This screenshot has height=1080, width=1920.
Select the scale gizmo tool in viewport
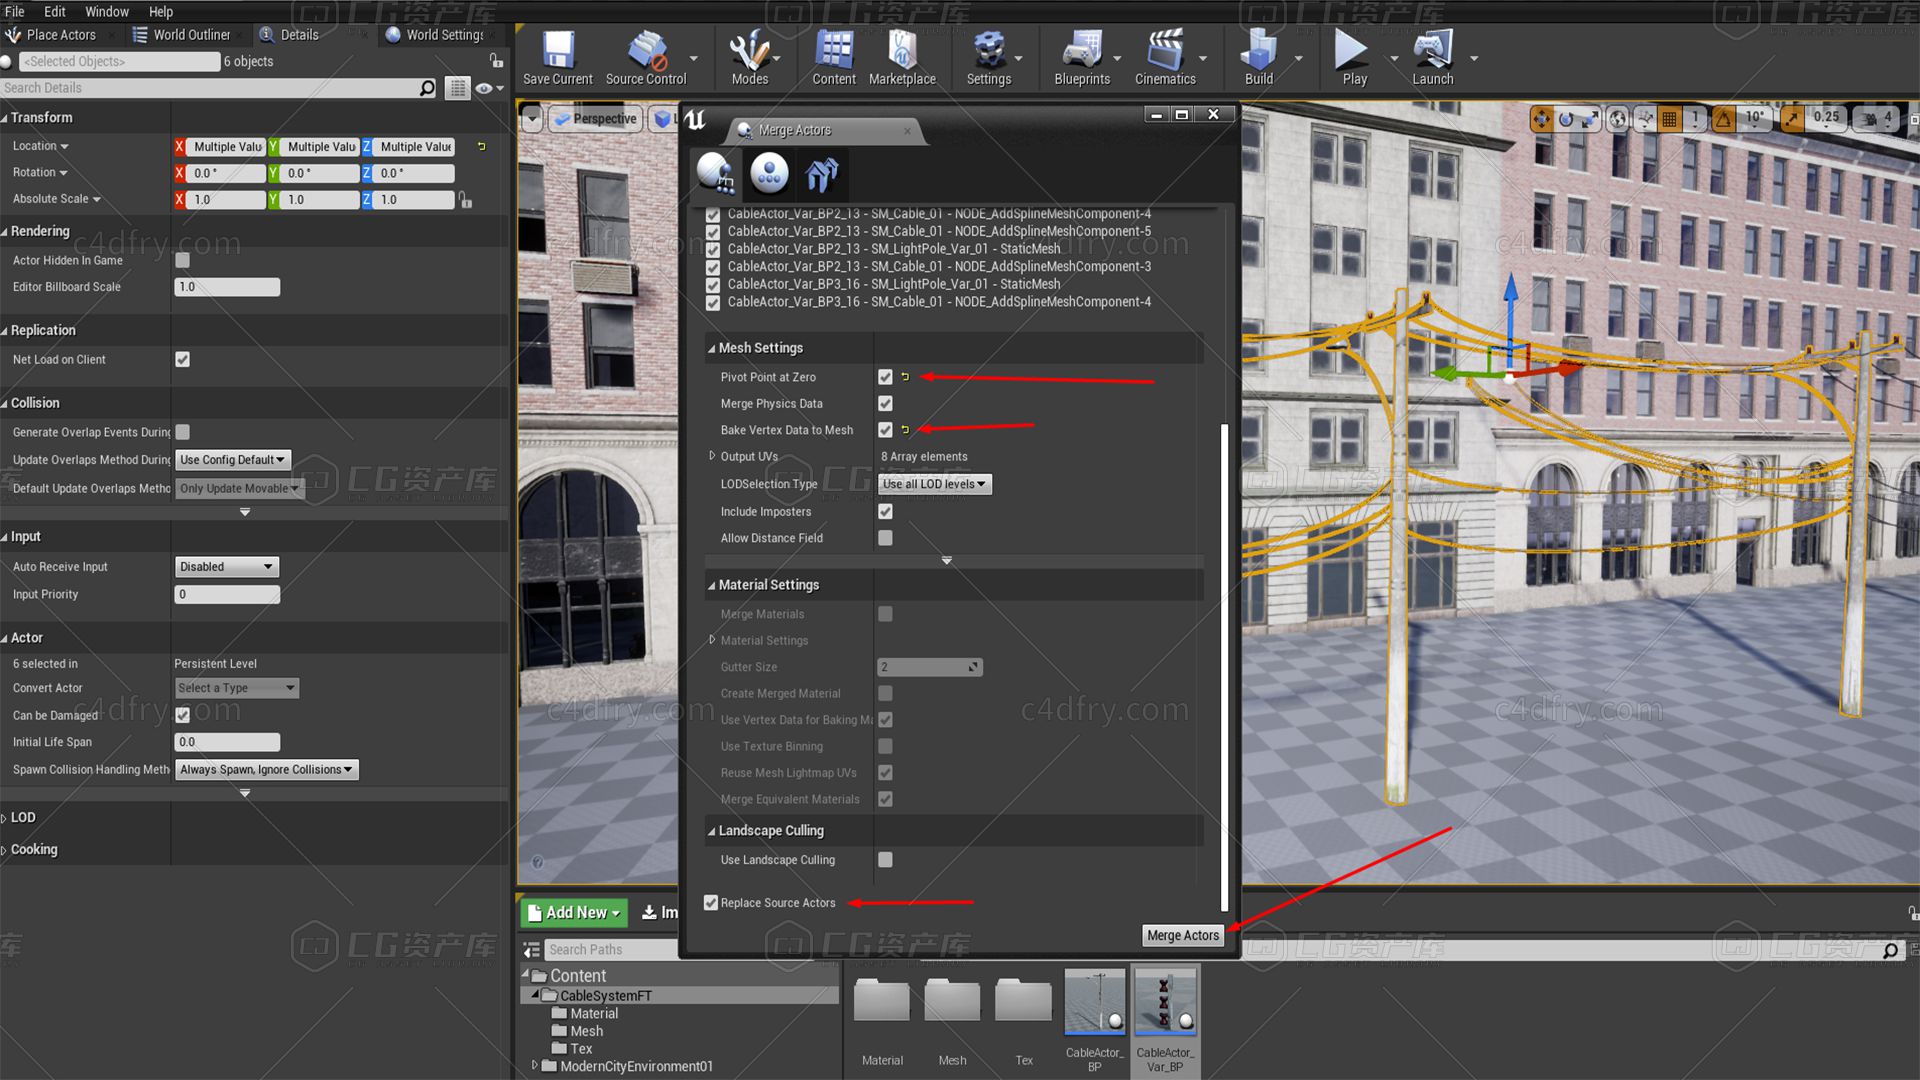(x=1590, y=119)
